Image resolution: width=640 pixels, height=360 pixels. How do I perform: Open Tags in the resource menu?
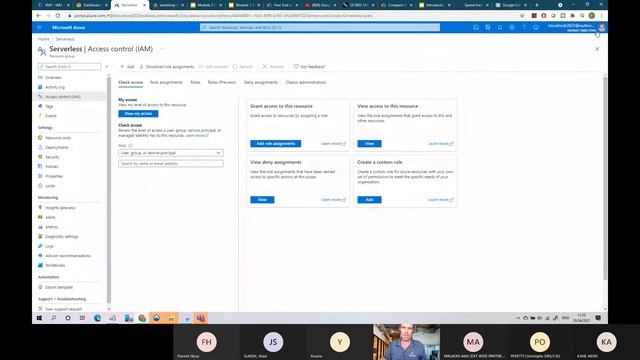click(49, 107)
